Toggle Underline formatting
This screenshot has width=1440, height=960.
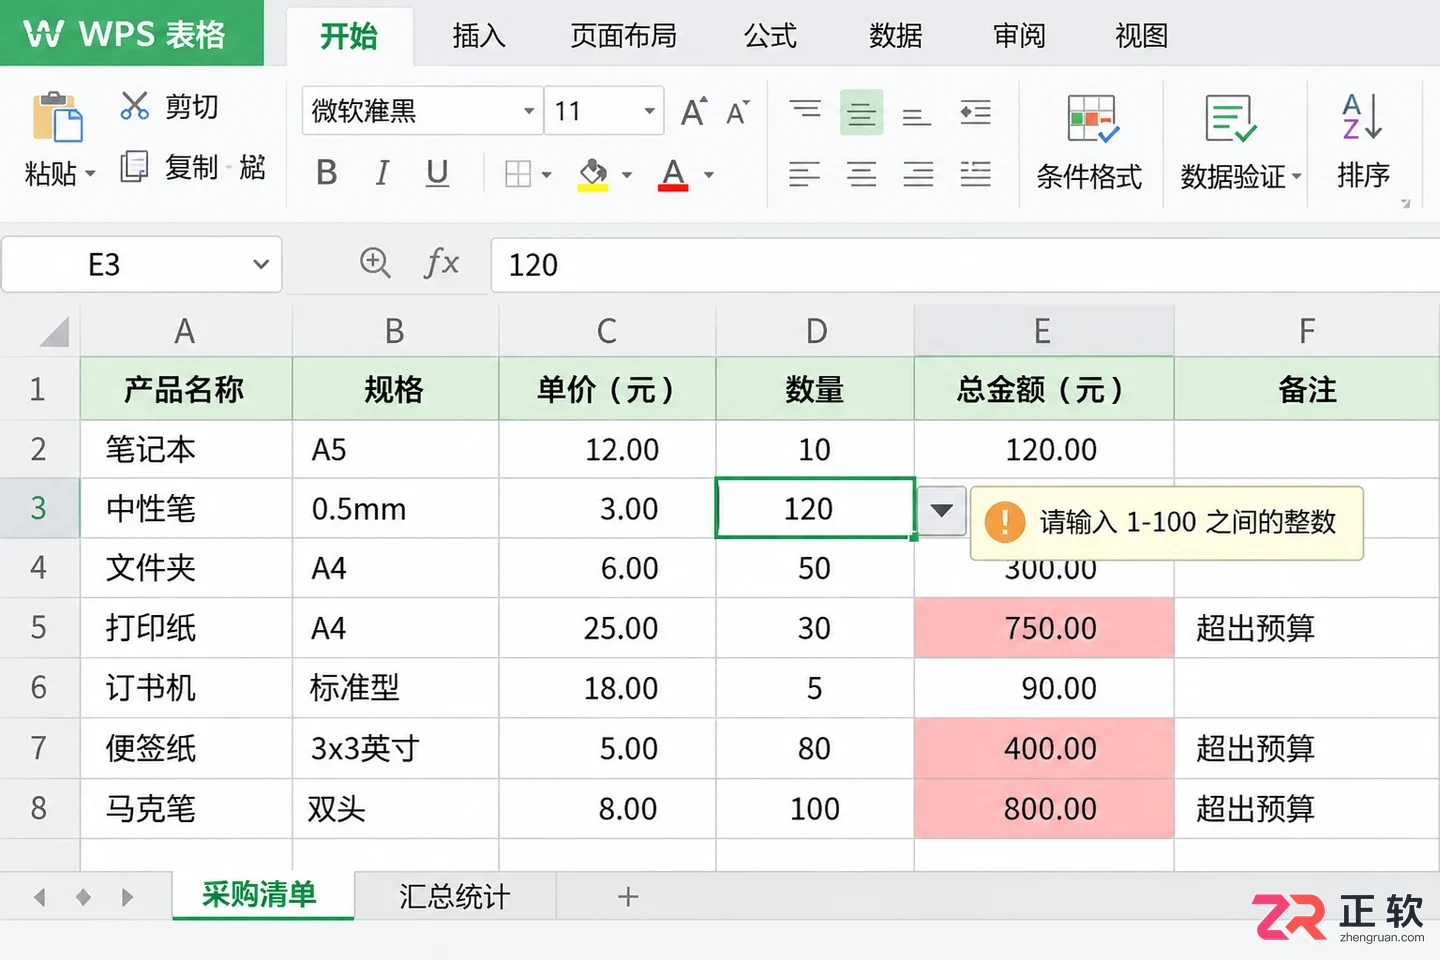[x=437, y=173]
